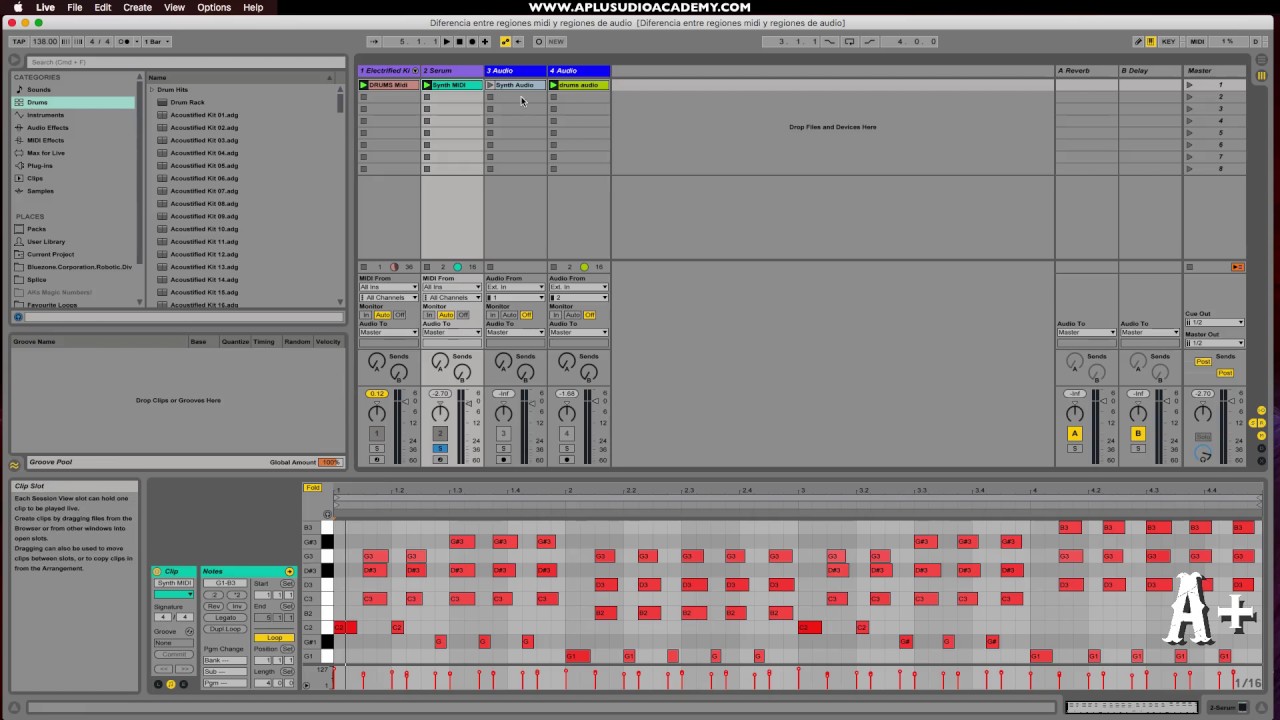
Task: Arm track 4 for recording
Action: pyautogui.click(x=567, y=459)
